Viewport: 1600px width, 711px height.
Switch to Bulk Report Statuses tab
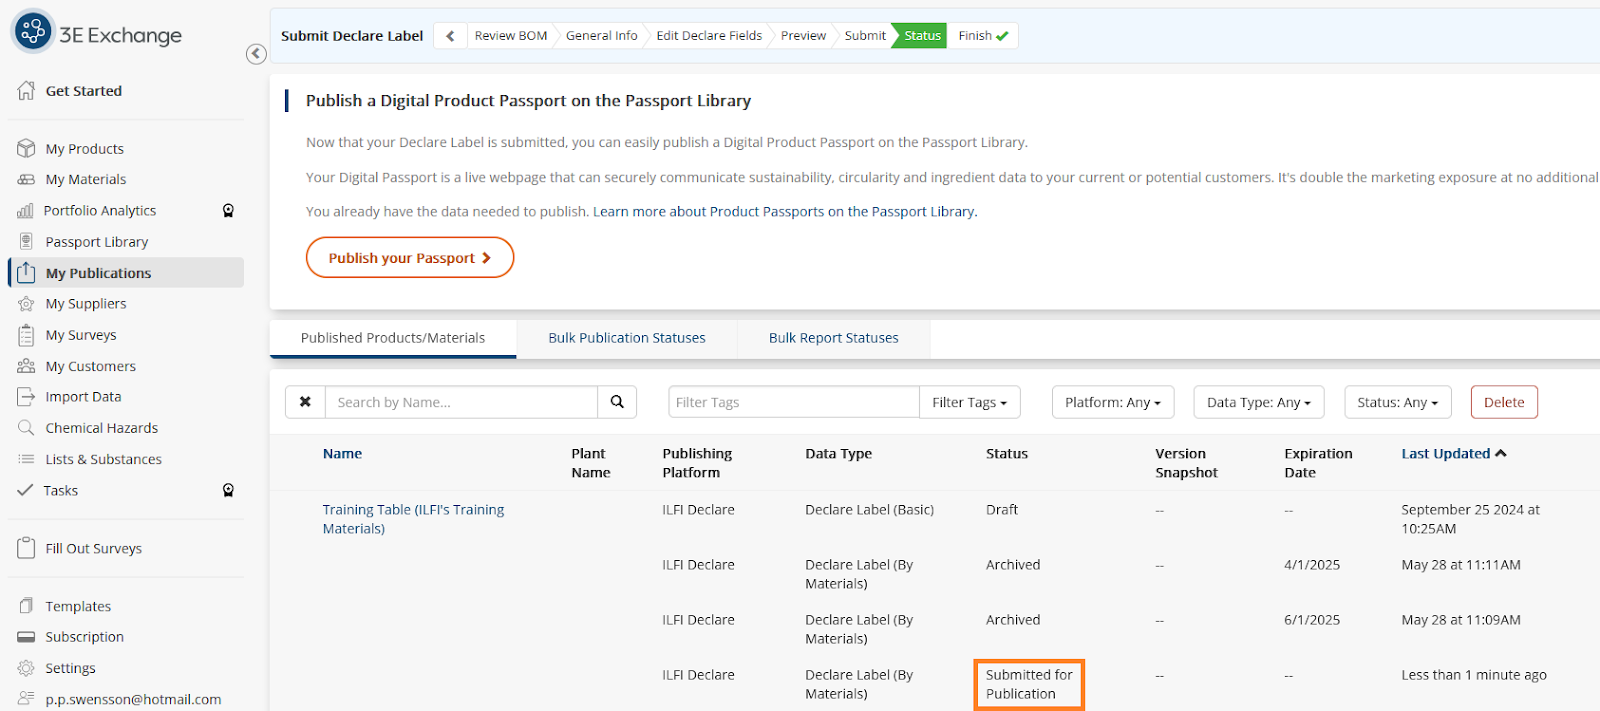[x=834, y=338]
